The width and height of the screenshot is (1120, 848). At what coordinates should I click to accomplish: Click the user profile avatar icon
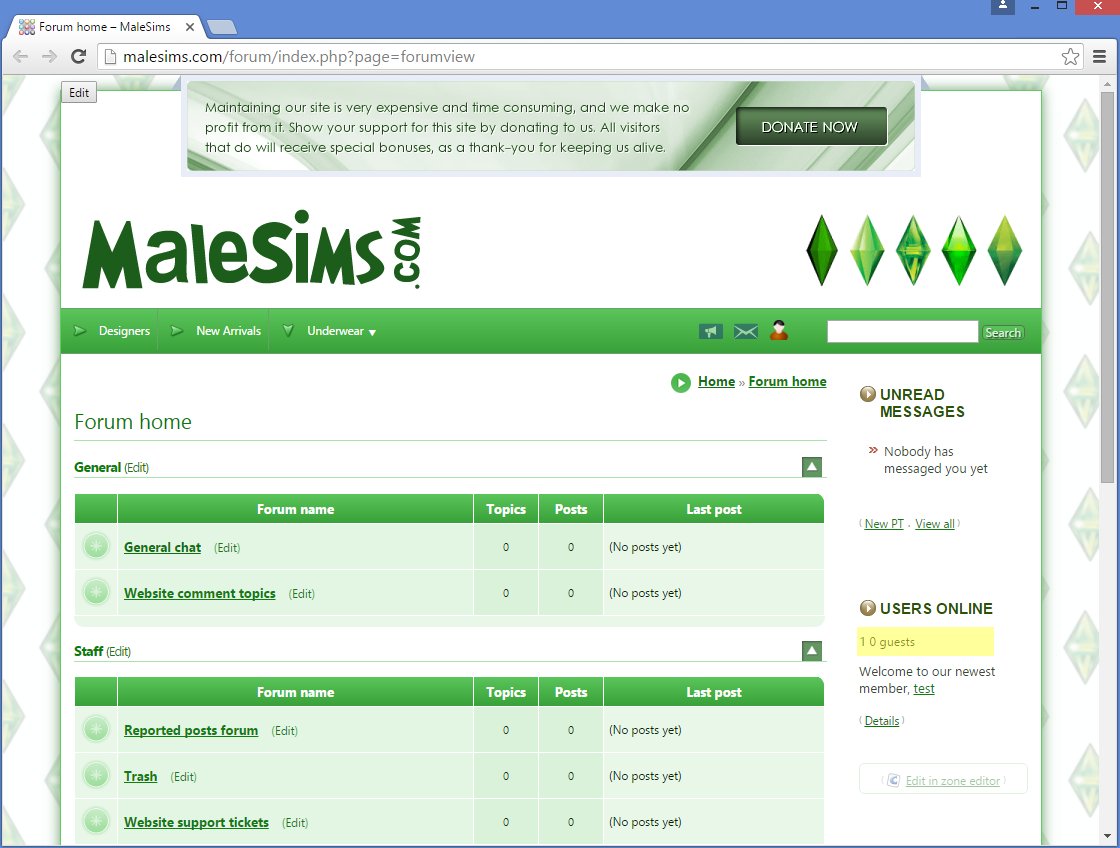click(779, 331)
